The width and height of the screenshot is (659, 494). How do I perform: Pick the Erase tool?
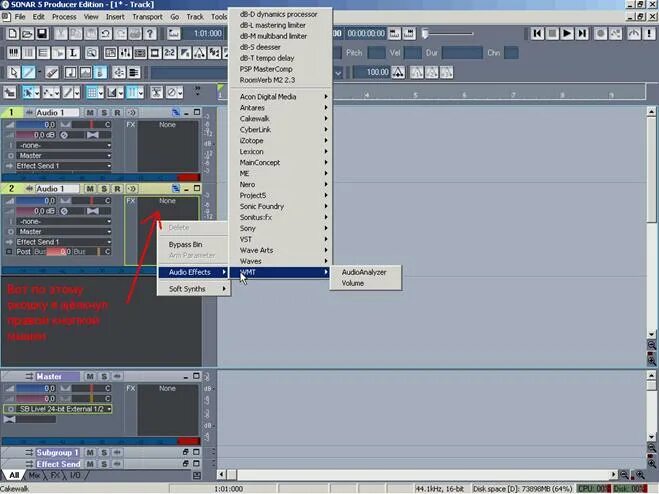pyautogui.click(x=52, y=72)
